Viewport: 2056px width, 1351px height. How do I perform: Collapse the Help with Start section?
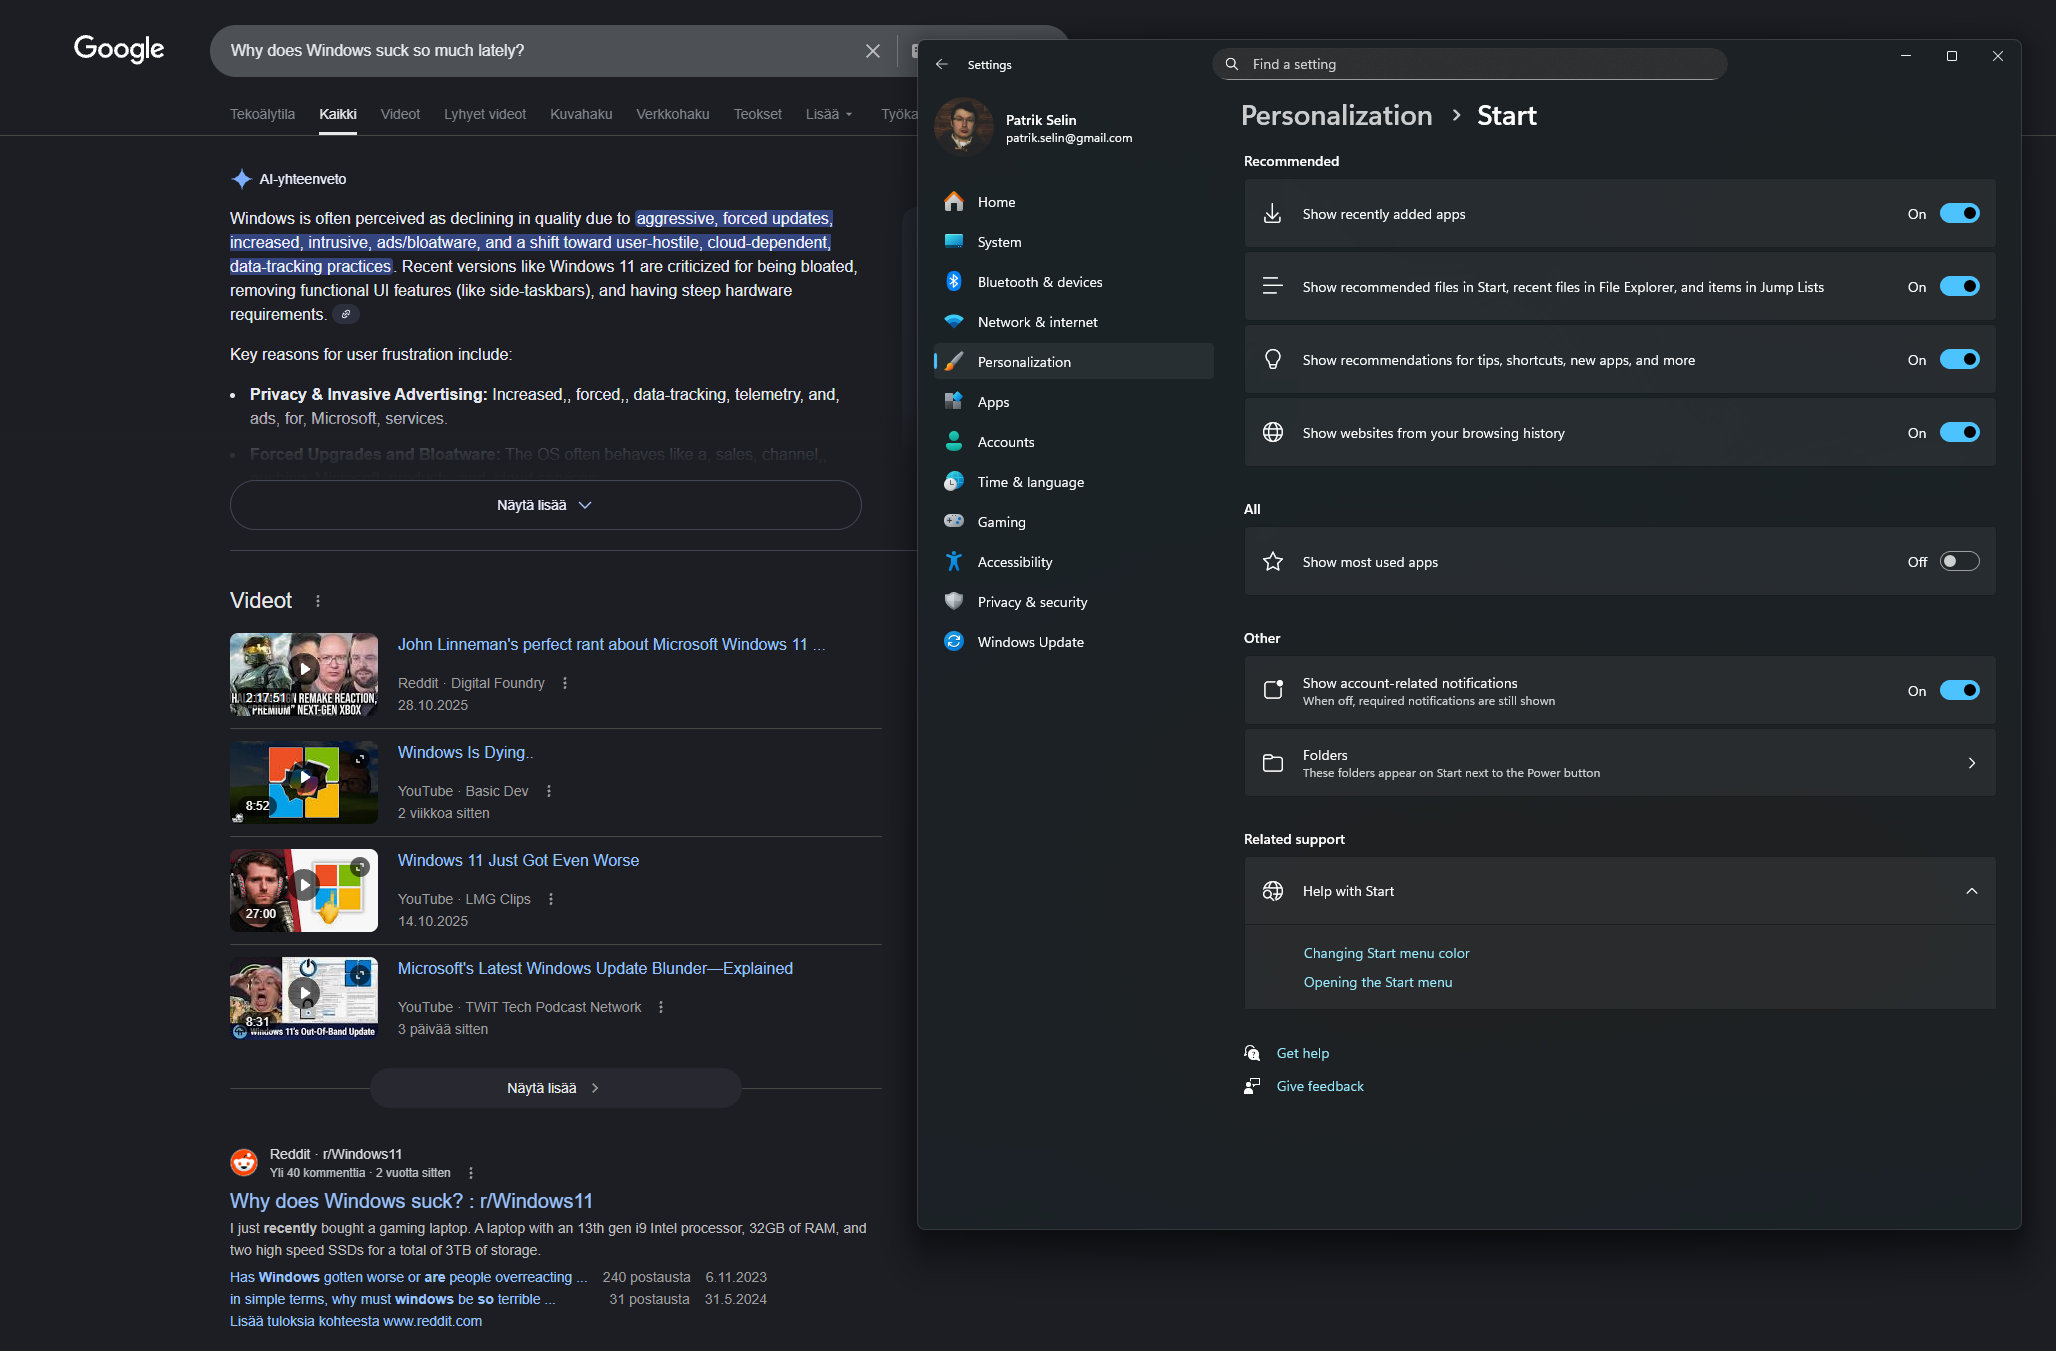point(1972,891)
